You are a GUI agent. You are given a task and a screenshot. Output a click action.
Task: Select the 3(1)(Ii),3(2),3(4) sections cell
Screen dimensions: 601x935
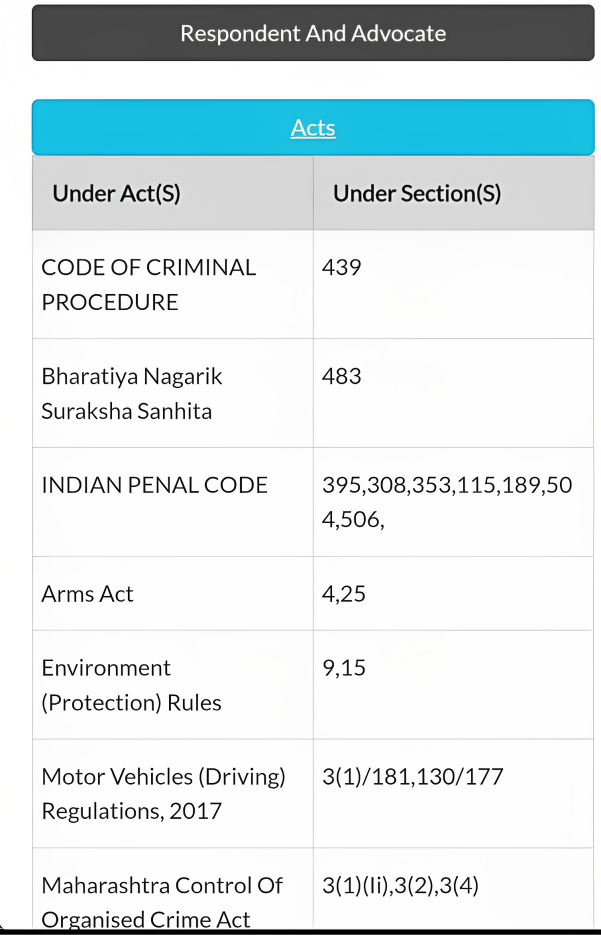click(x=400, y=886)
